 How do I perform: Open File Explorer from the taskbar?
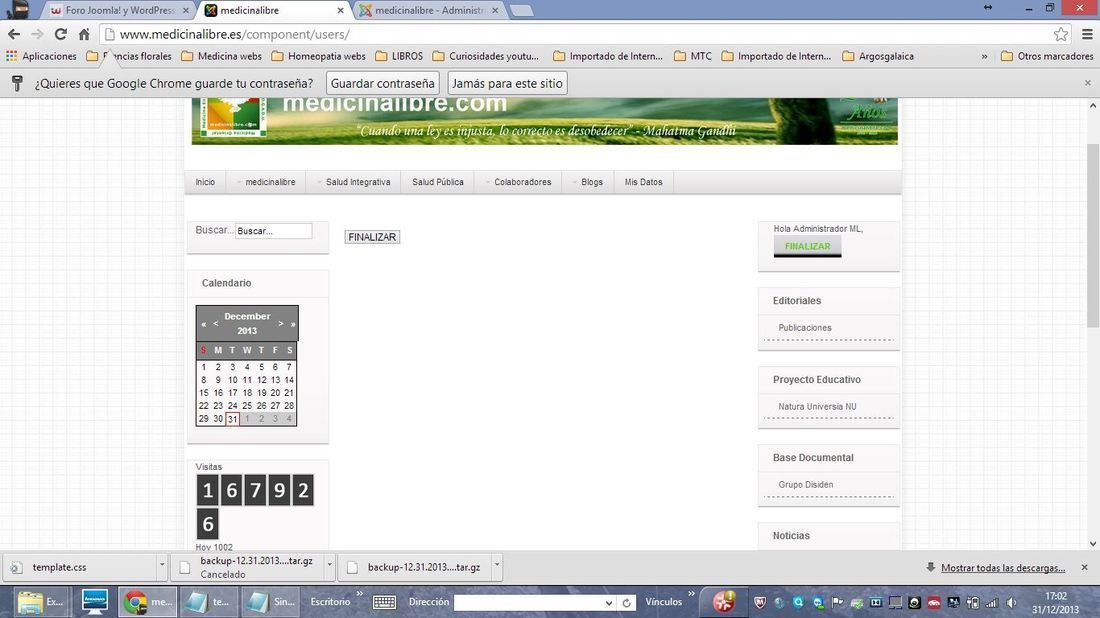pyautogui.click(x=40, y=602)
